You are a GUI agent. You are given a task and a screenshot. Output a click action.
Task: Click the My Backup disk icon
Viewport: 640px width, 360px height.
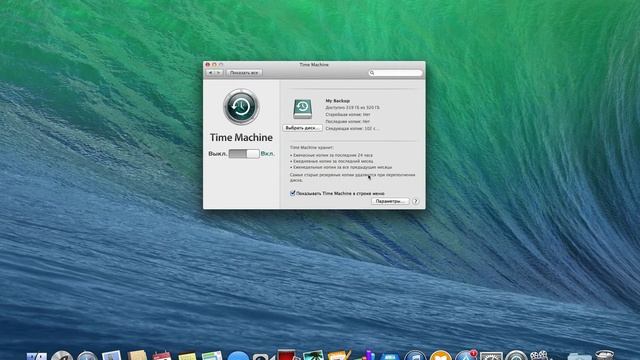302,109
